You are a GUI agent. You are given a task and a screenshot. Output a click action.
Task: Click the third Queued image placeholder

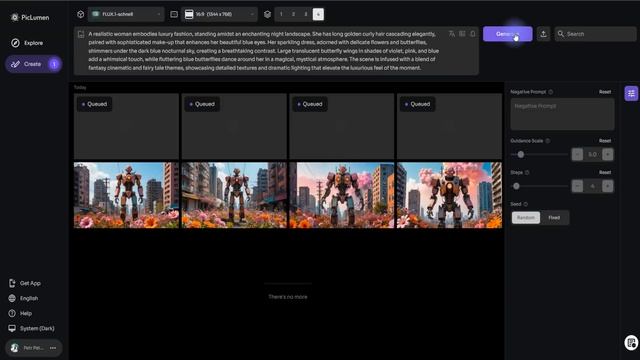pos(342,126)
